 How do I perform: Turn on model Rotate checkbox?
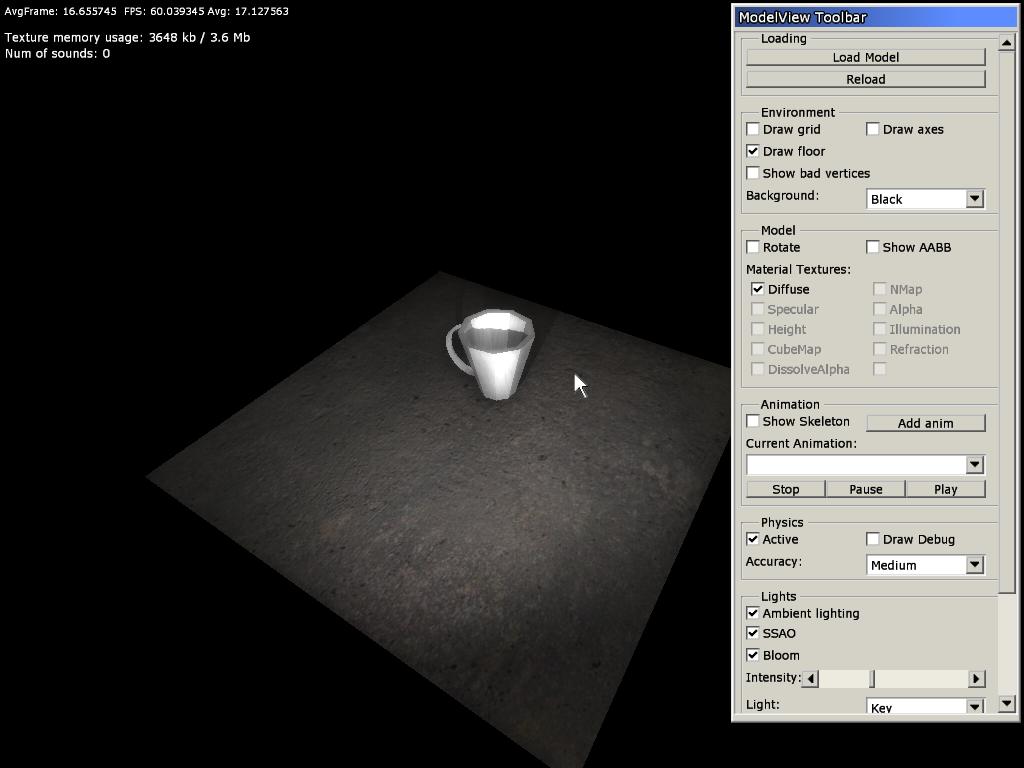753,247
